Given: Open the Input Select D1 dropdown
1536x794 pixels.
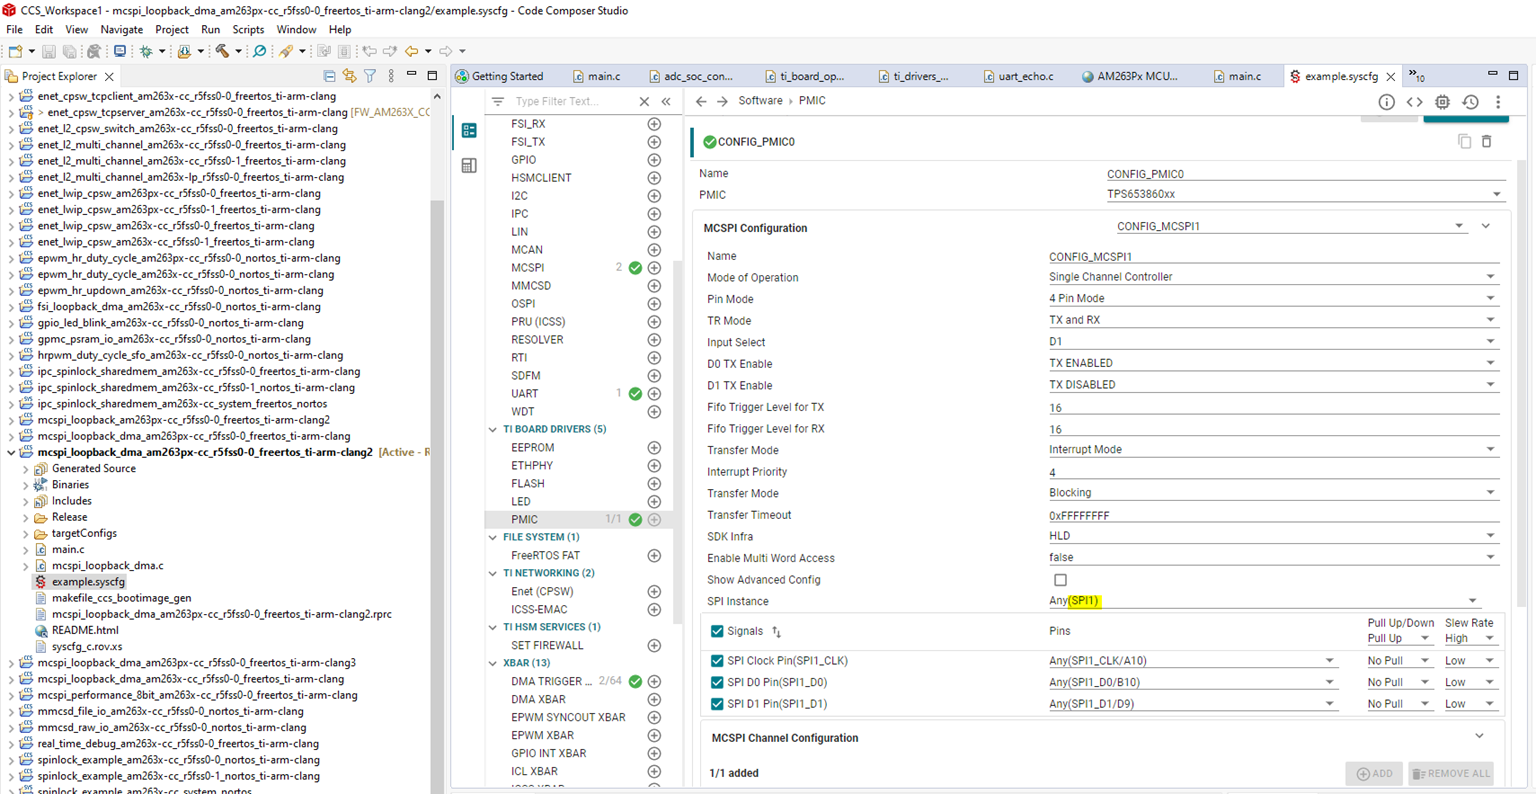Looking at the screenshot, I should [1273, 342].
